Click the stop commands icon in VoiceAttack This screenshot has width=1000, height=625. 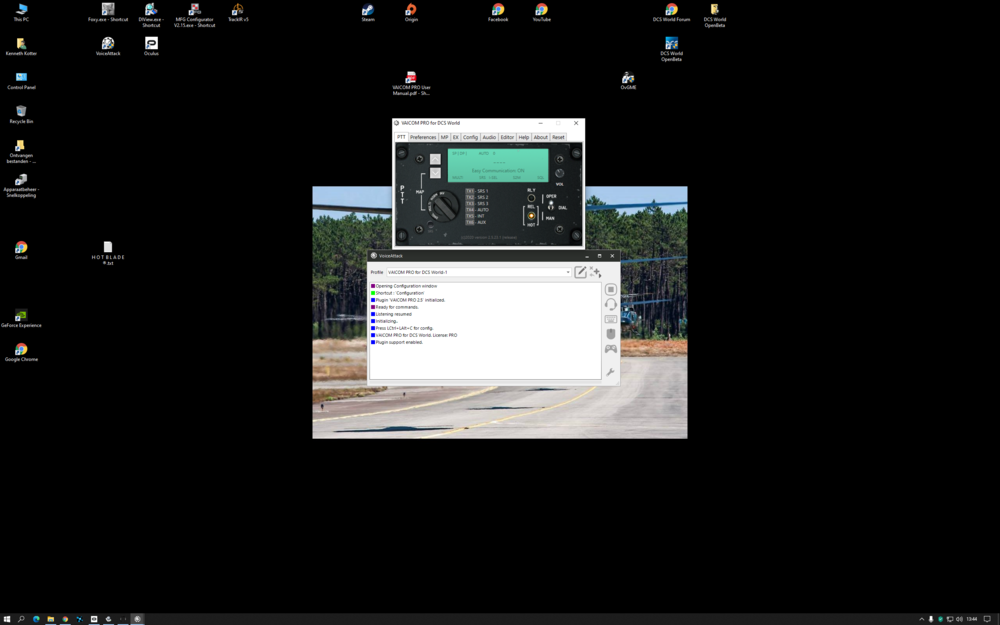coord(611,289)
